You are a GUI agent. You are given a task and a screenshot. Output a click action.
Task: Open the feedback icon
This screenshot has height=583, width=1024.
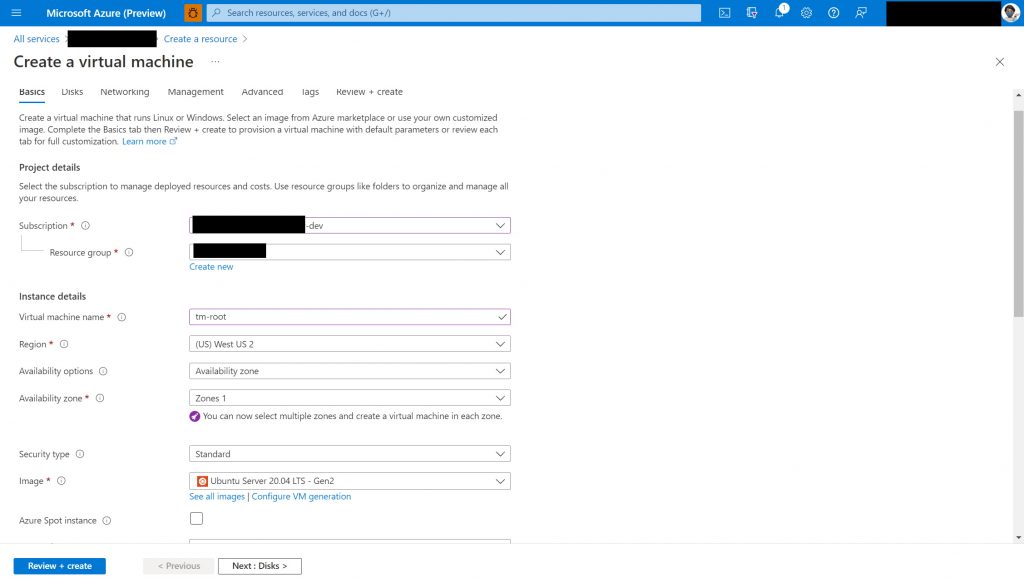[x=861, y=12]
